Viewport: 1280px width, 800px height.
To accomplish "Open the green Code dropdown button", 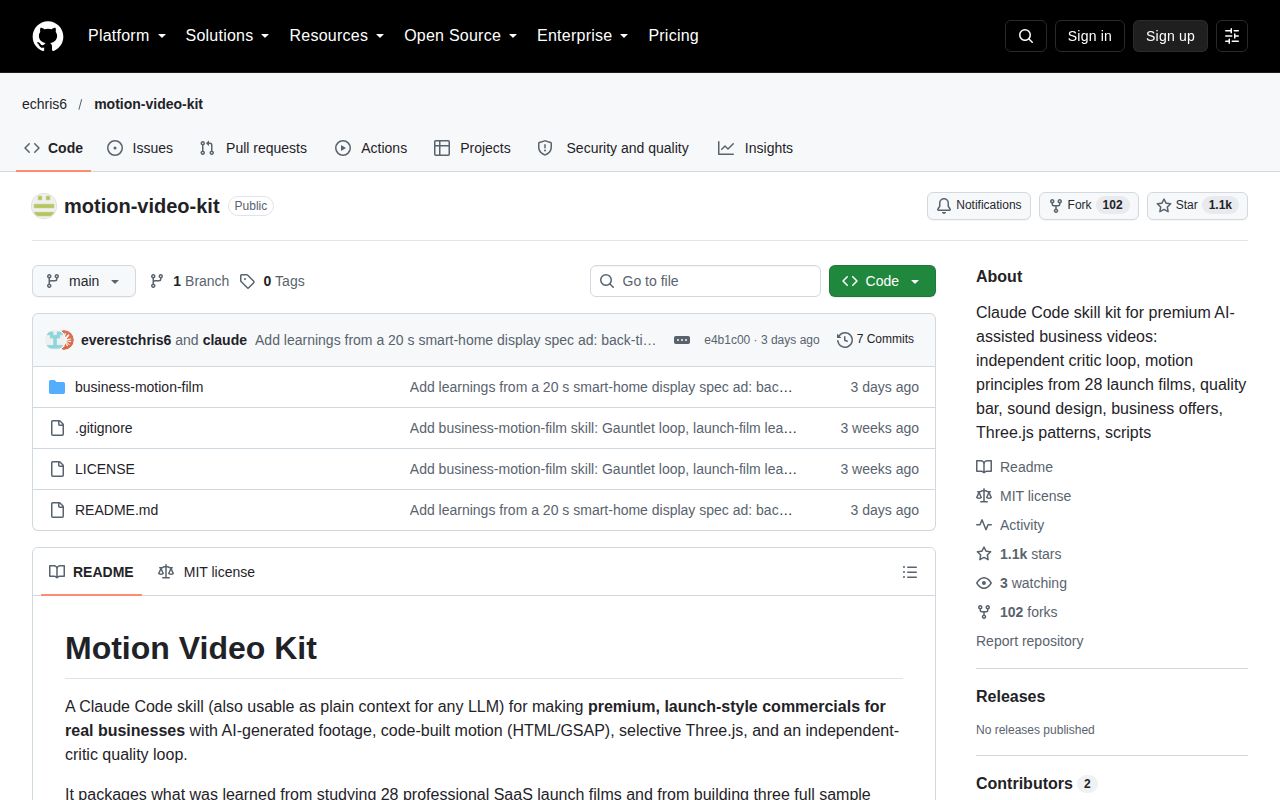I will pyautogui.click(x=882, y=281).
